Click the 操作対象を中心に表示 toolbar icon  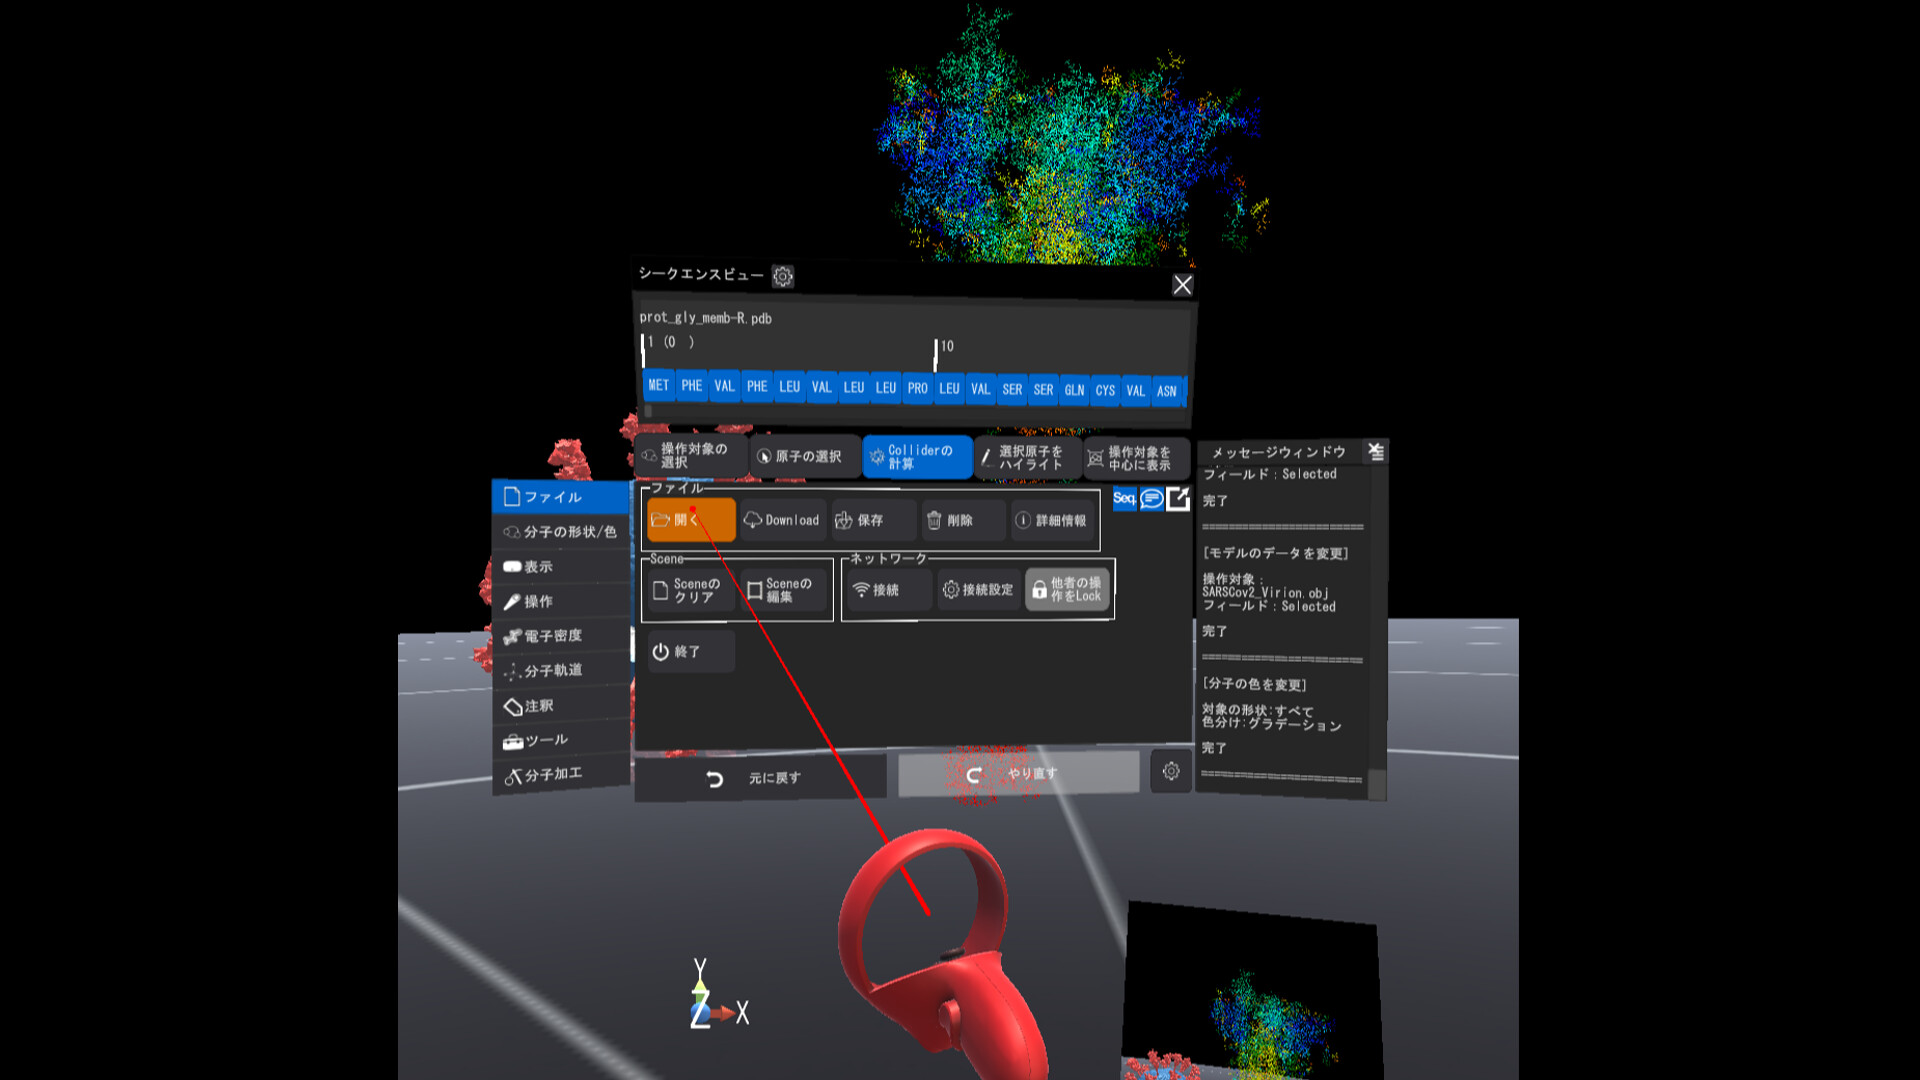click(x=1137, y=457)
